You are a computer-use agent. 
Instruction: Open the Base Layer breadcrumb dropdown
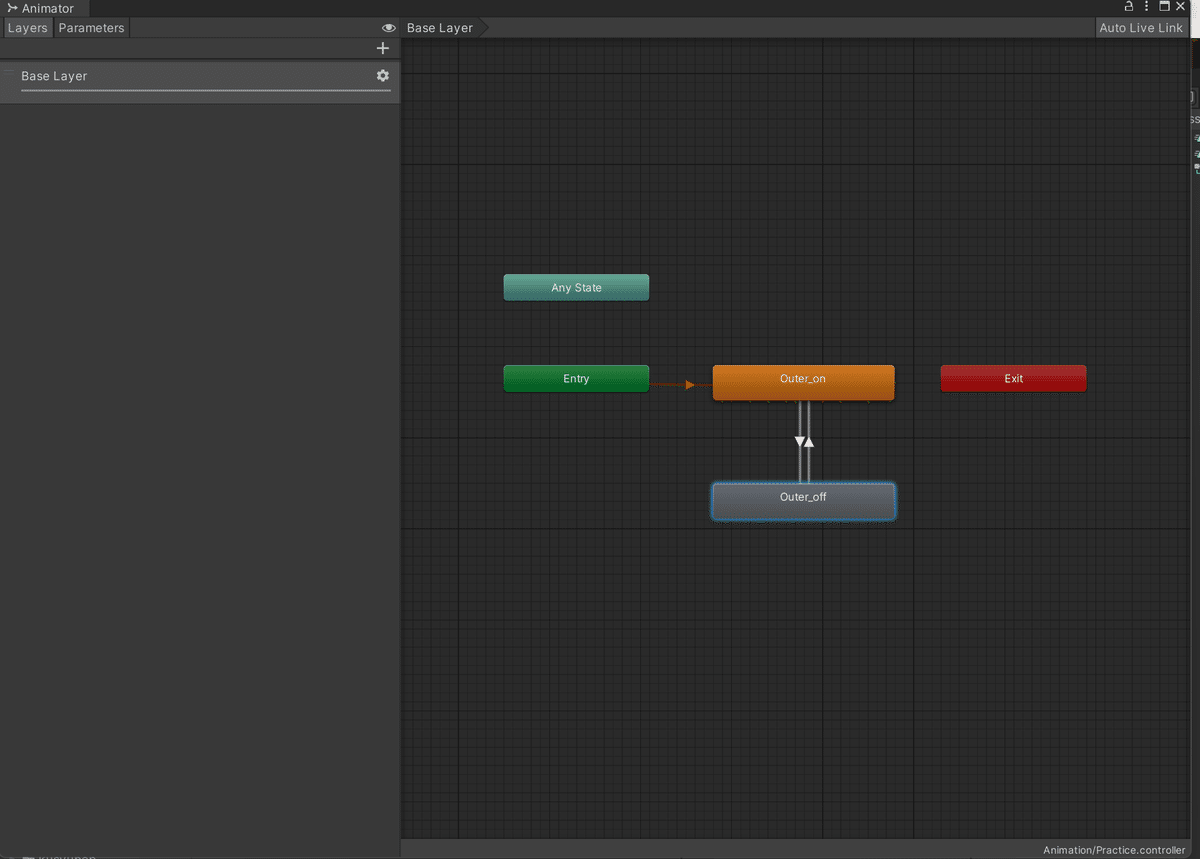pos(438,27)
